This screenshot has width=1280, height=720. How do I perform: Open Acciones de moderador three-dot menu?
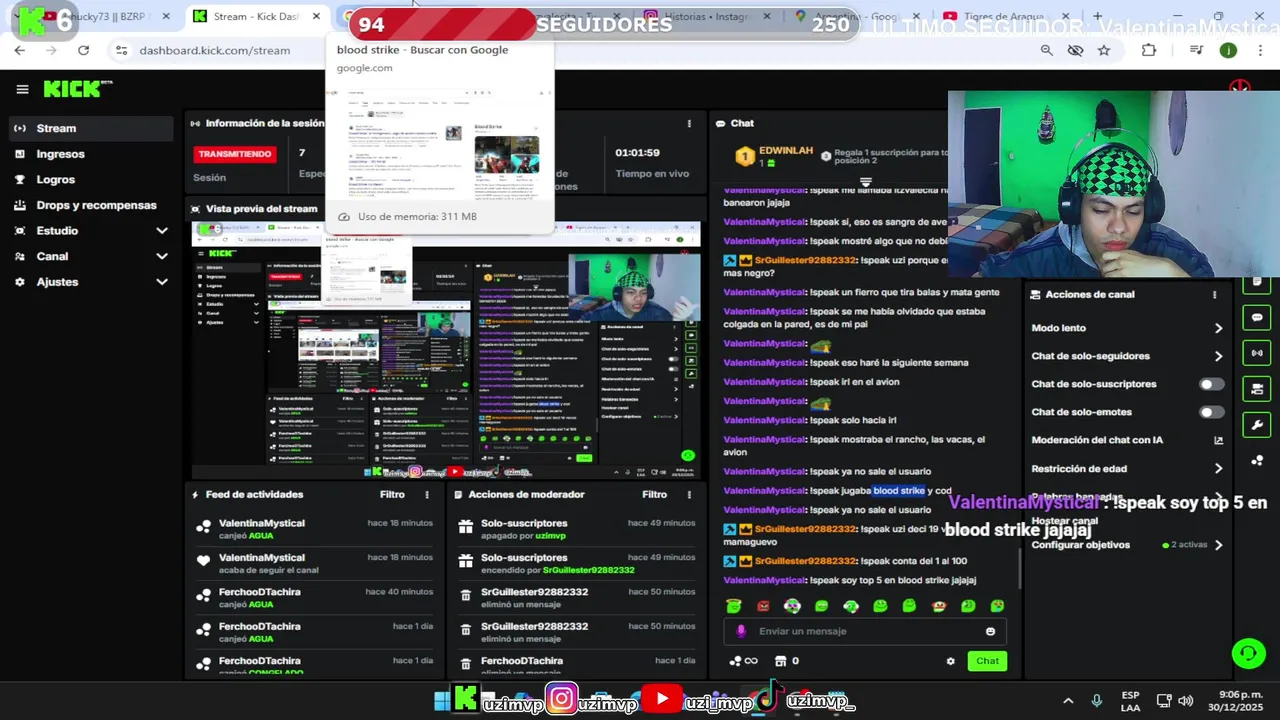689,494
